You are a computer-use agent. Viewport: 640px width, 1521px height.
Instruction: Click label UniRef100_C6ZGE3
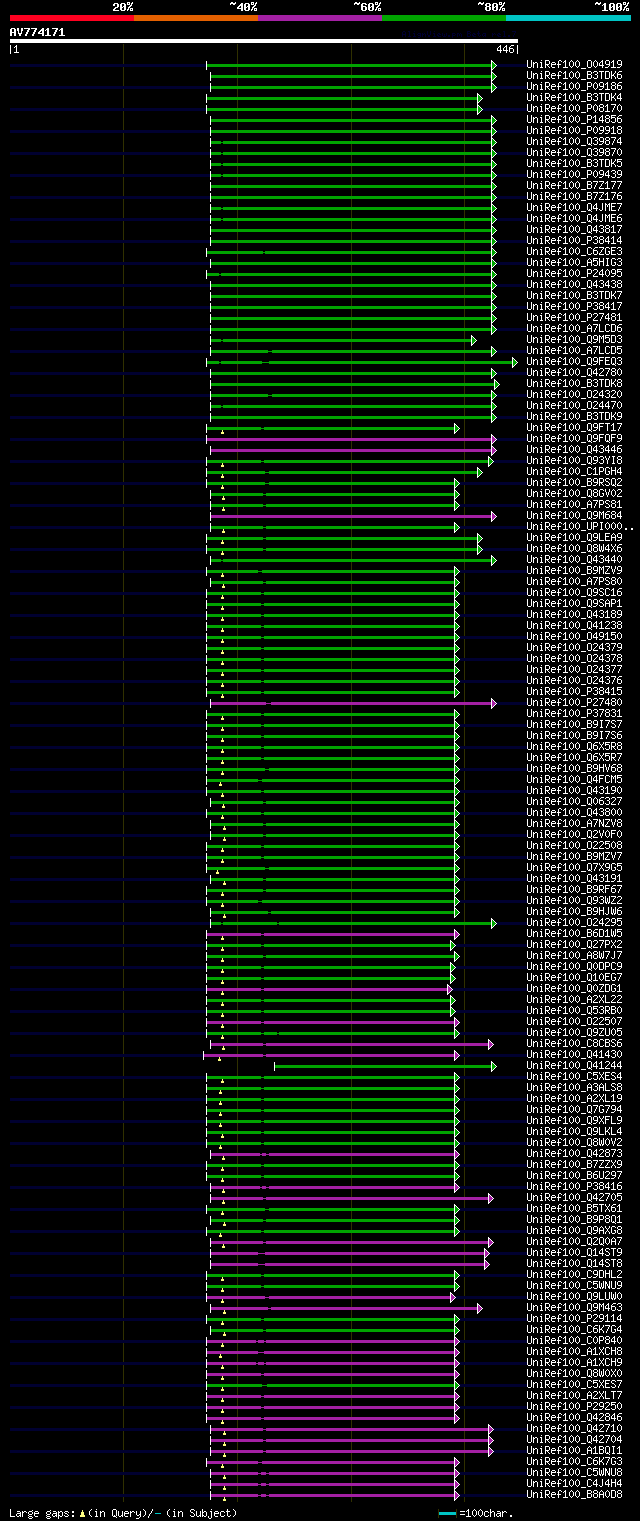[575, 252]
